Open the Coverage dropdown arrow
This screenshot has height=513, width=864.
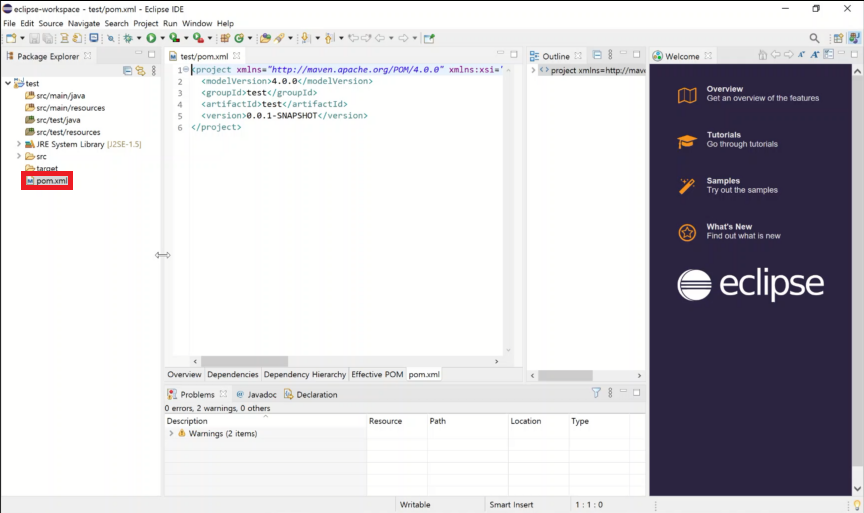tap(186, 38)
